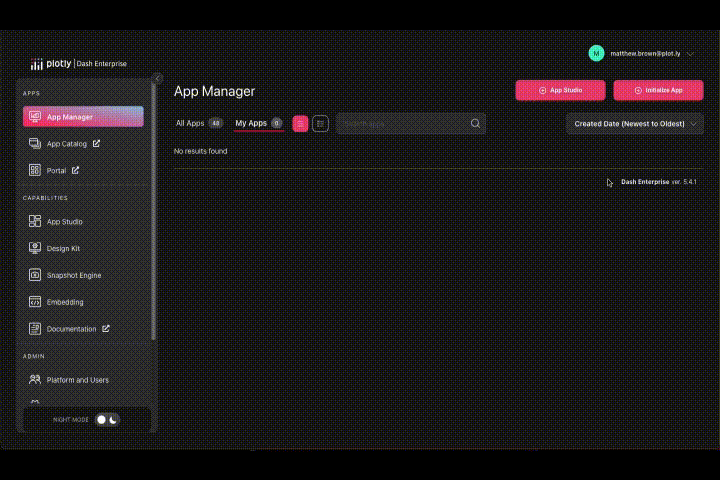Click the Snapshot Engine camera icon
The height and width of the screenshot is (480, 720).
tap(35, 275)
